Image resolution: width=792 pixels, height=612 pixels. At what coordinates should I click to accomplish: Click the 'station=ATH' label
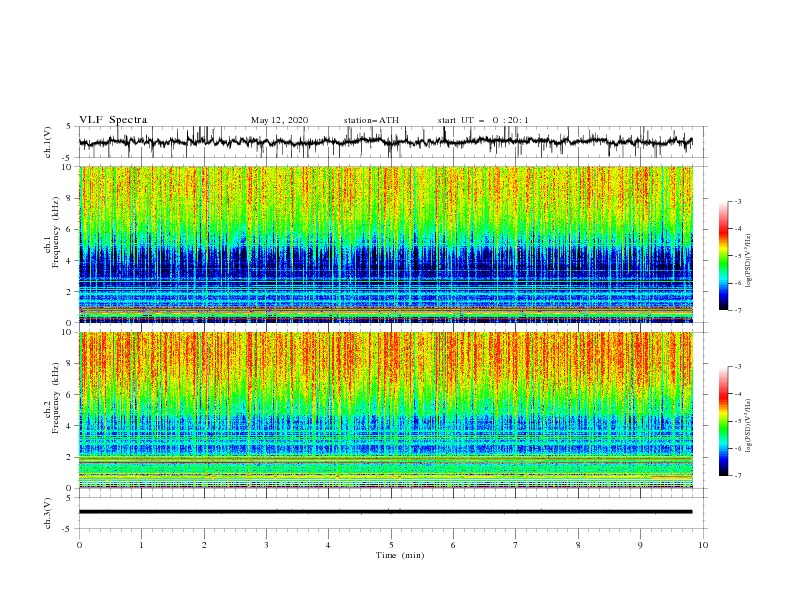point(371,120)
